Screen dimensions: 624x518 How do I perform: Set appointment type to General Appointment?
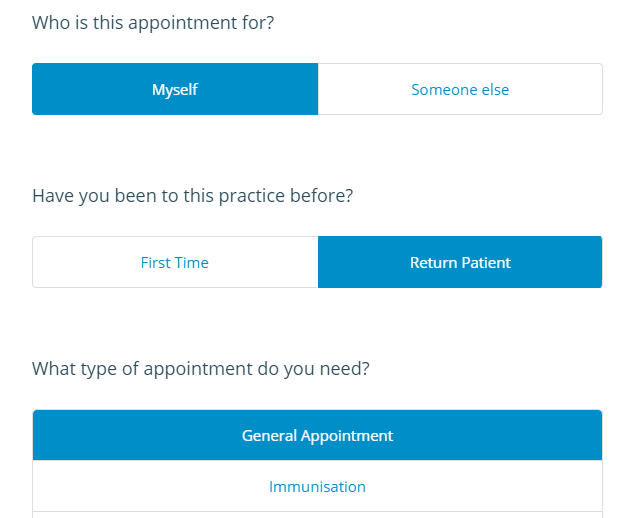coord(317,435)
